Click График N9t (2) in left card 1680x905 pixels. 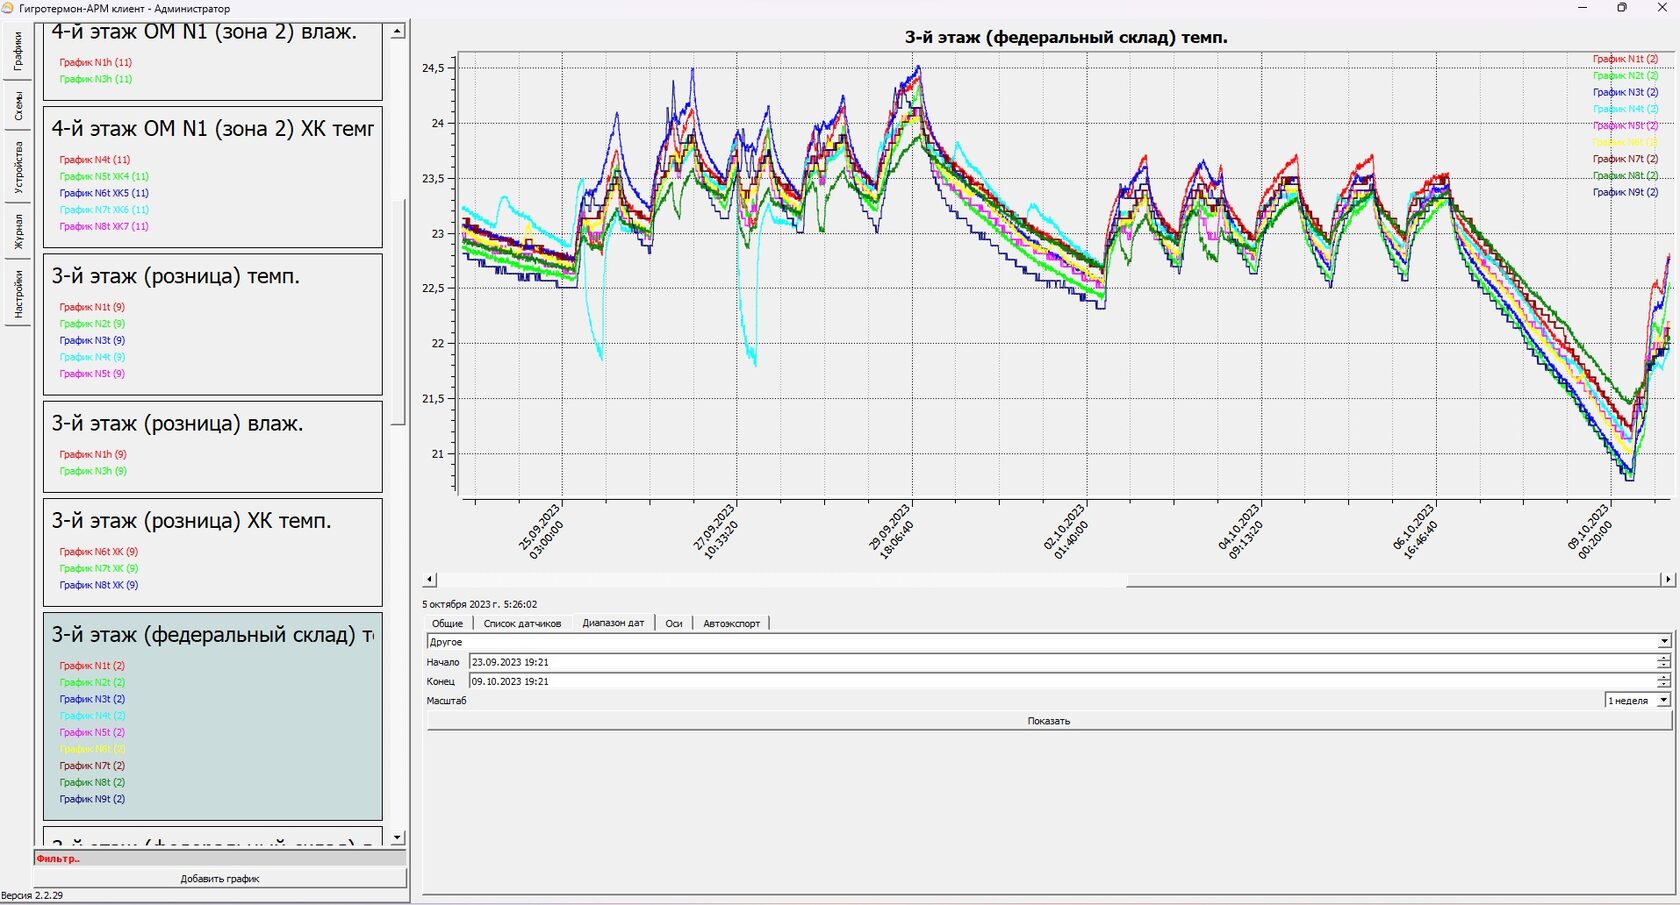[x=92, y=799]
